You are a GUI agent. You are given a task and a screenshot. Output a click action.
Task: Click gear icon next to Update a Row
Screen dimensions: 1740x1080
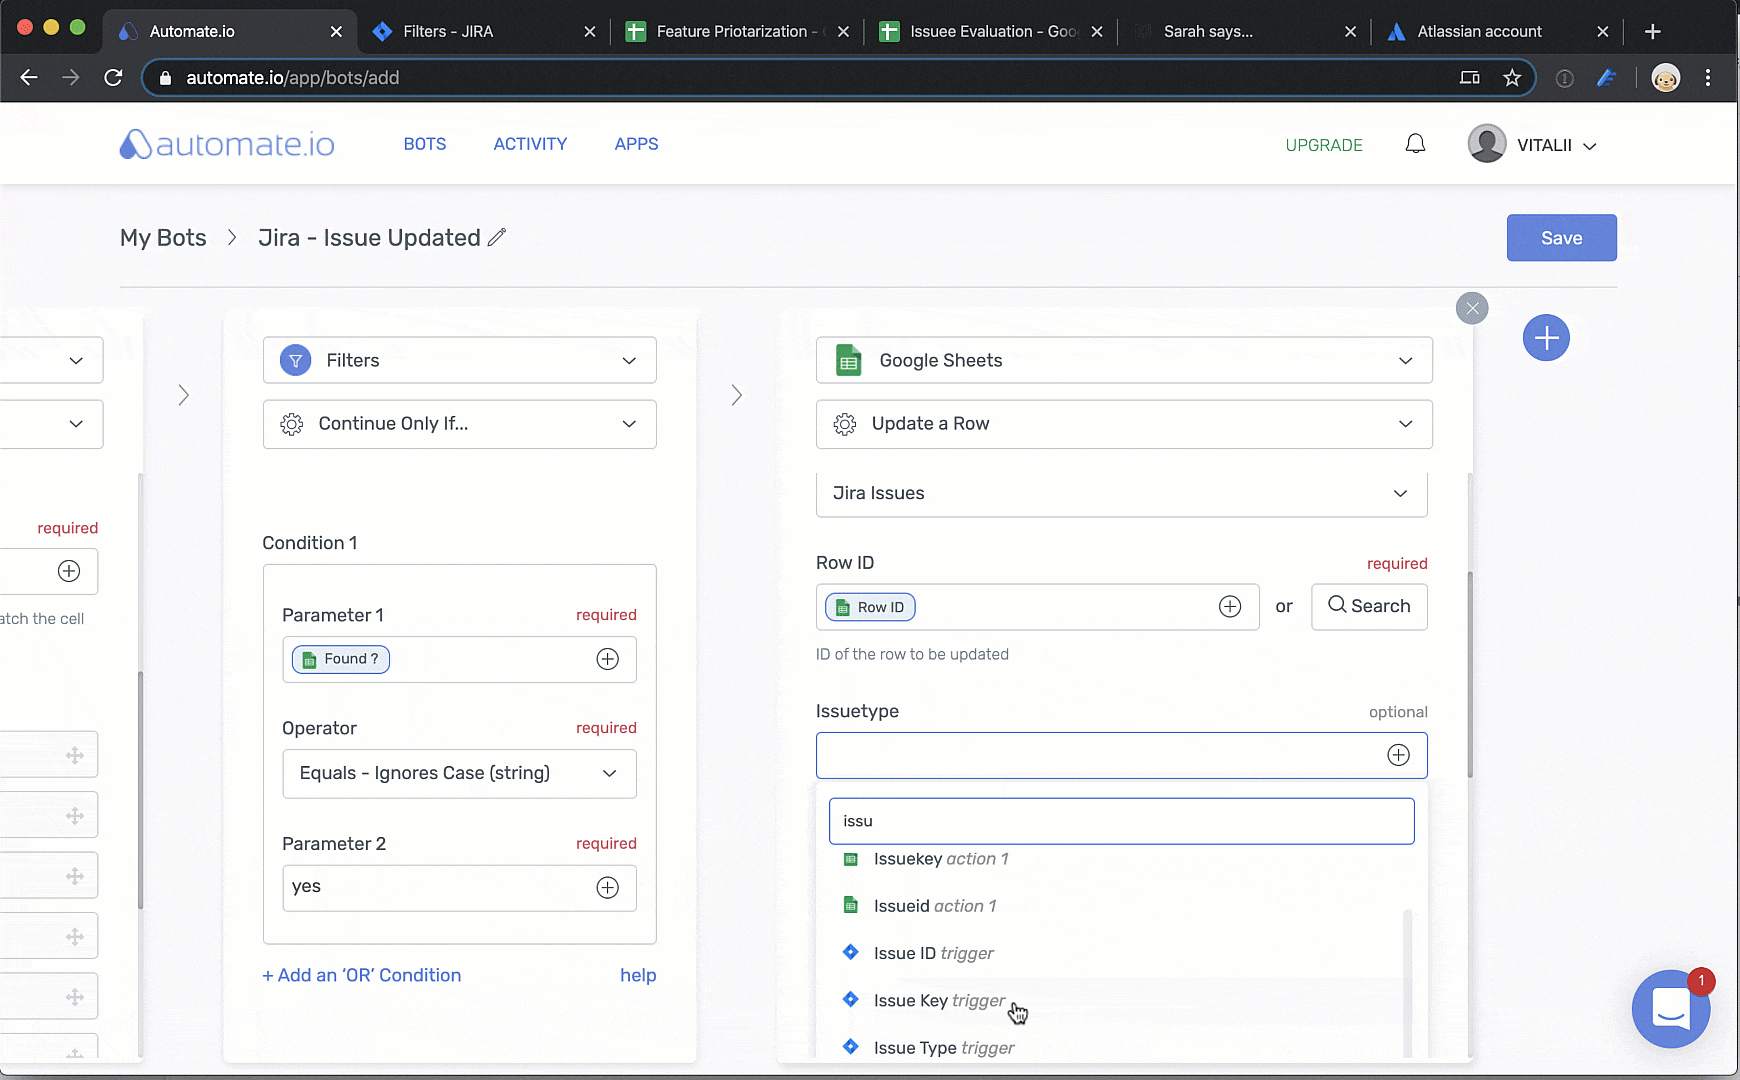pos(845,424)
